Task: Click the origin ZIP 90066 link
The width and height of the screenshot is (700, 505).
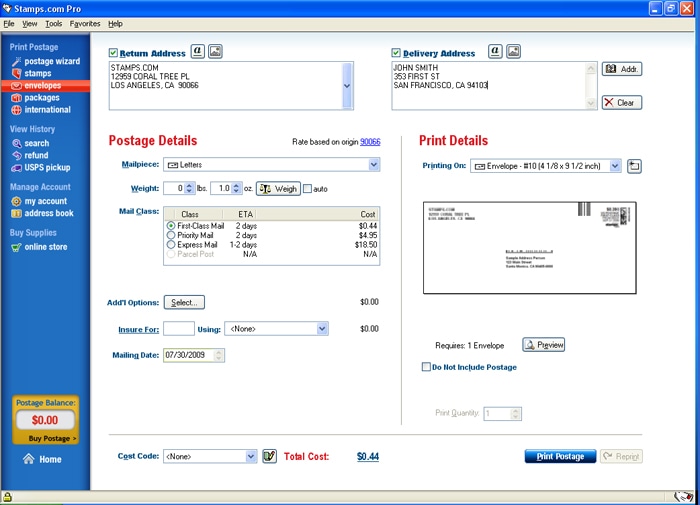Action: coord(370,142)
